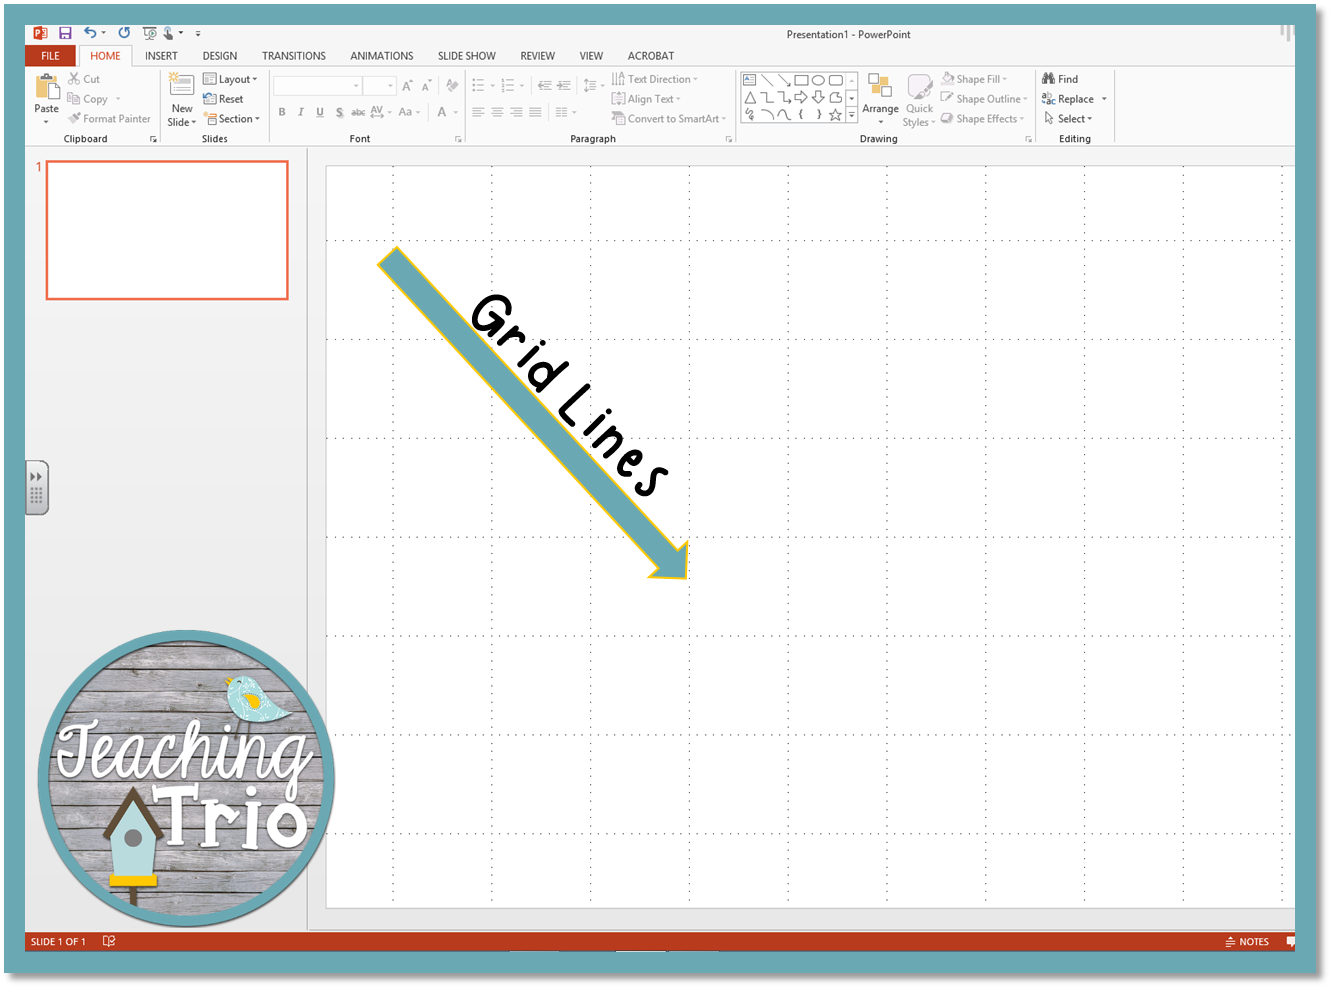Screen dimensions: 1332x989
Task: Open the Text Direction menu
Action: click(660, 78)
